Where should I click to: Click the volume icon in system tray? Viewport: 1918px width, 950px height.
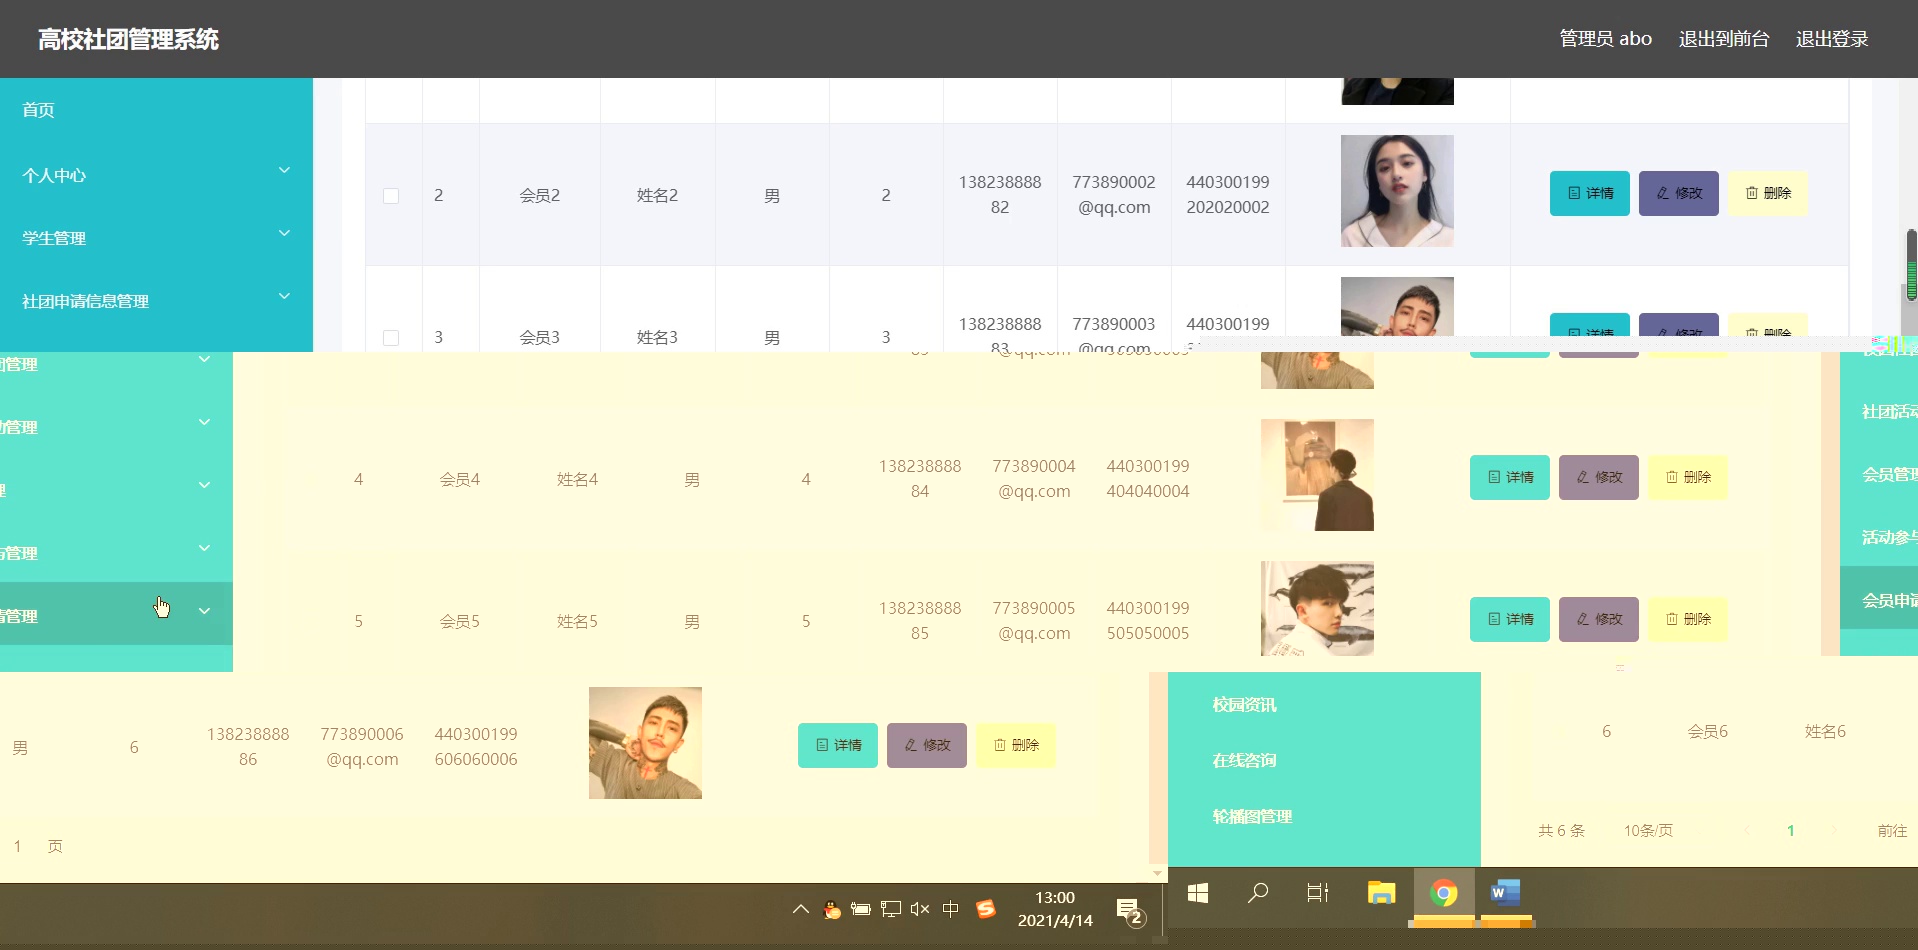(919, 909)
